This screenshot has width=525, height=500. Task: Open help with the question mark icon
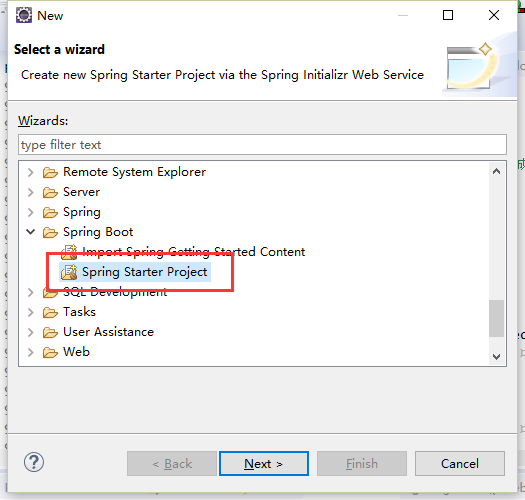pos(34,462)
